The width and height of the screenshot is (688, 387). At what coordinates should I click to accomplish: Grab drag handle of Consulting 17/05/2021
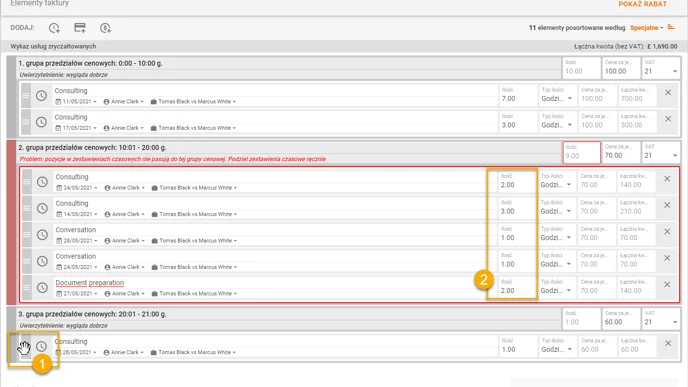click(x=26, y=122)
